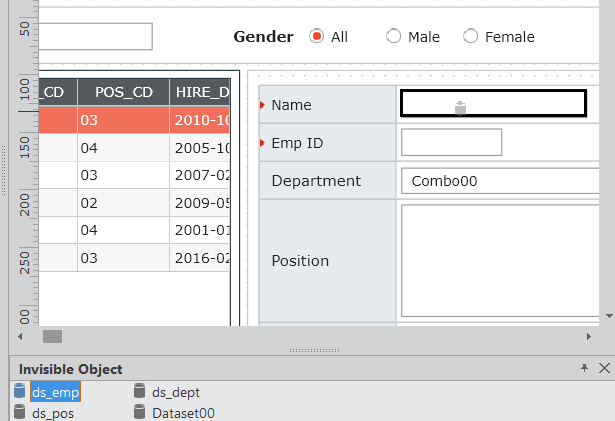Click the Invisible Object panel title
This screenshot has height=421, width=615.
(71, 369)
